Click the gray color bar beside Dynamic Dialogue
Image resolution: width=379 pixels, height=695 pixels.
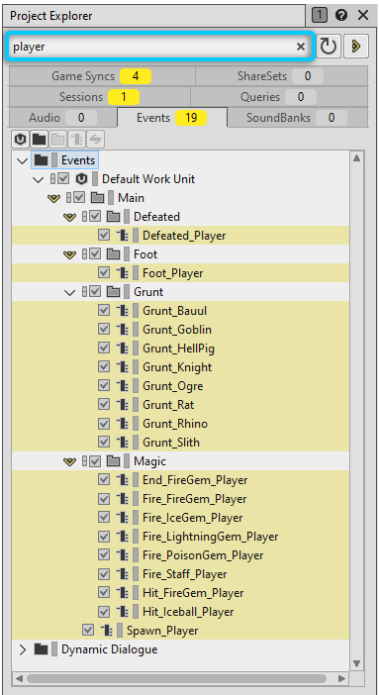55,650
